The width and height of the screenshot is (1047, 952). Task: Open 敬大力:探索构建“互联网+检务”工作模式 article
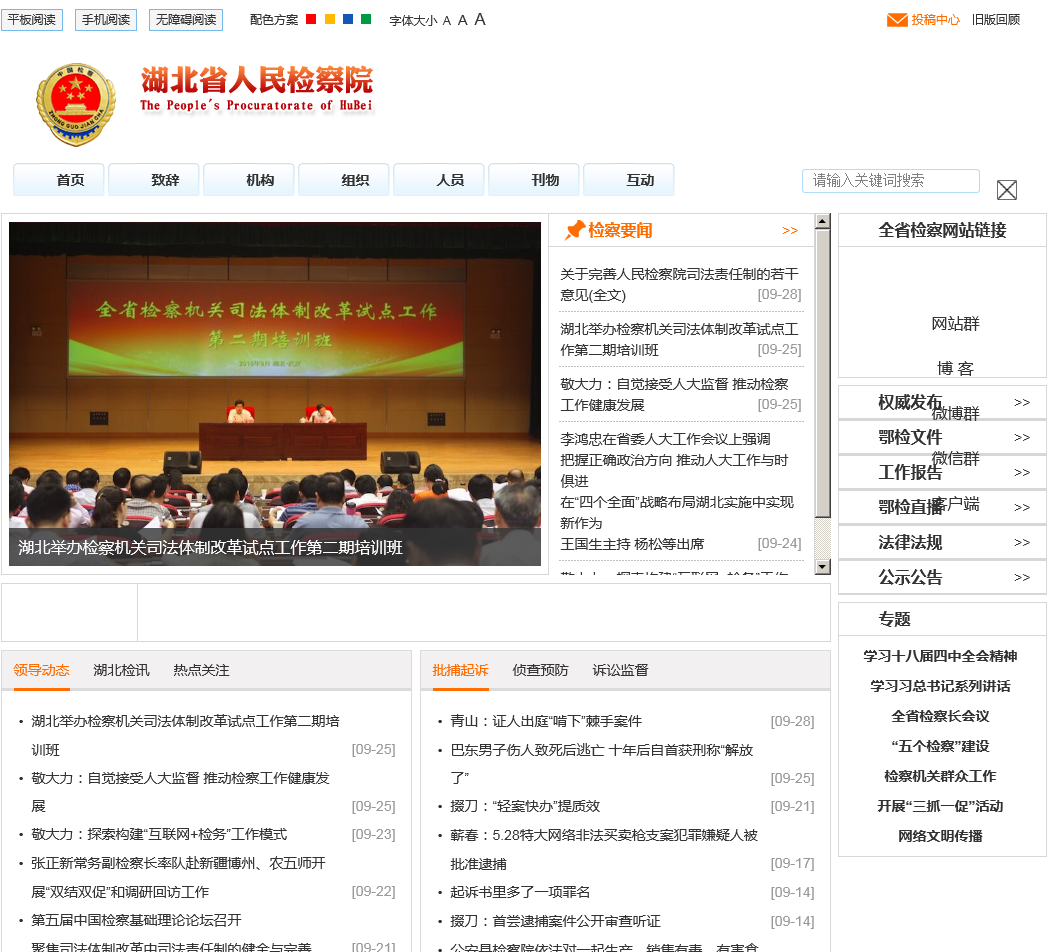click(159, 835)
